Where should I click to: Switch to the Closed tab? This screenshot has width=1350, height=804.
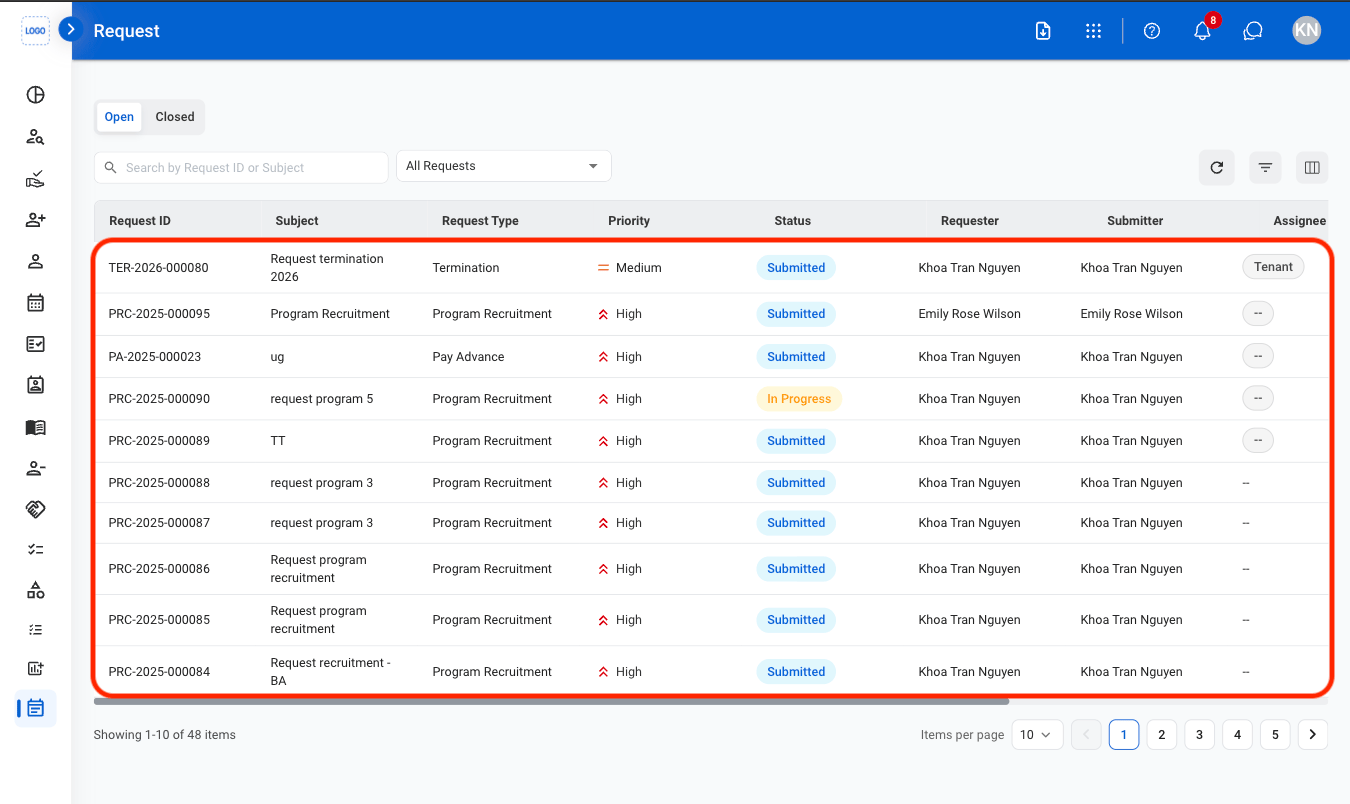point(175,117)
